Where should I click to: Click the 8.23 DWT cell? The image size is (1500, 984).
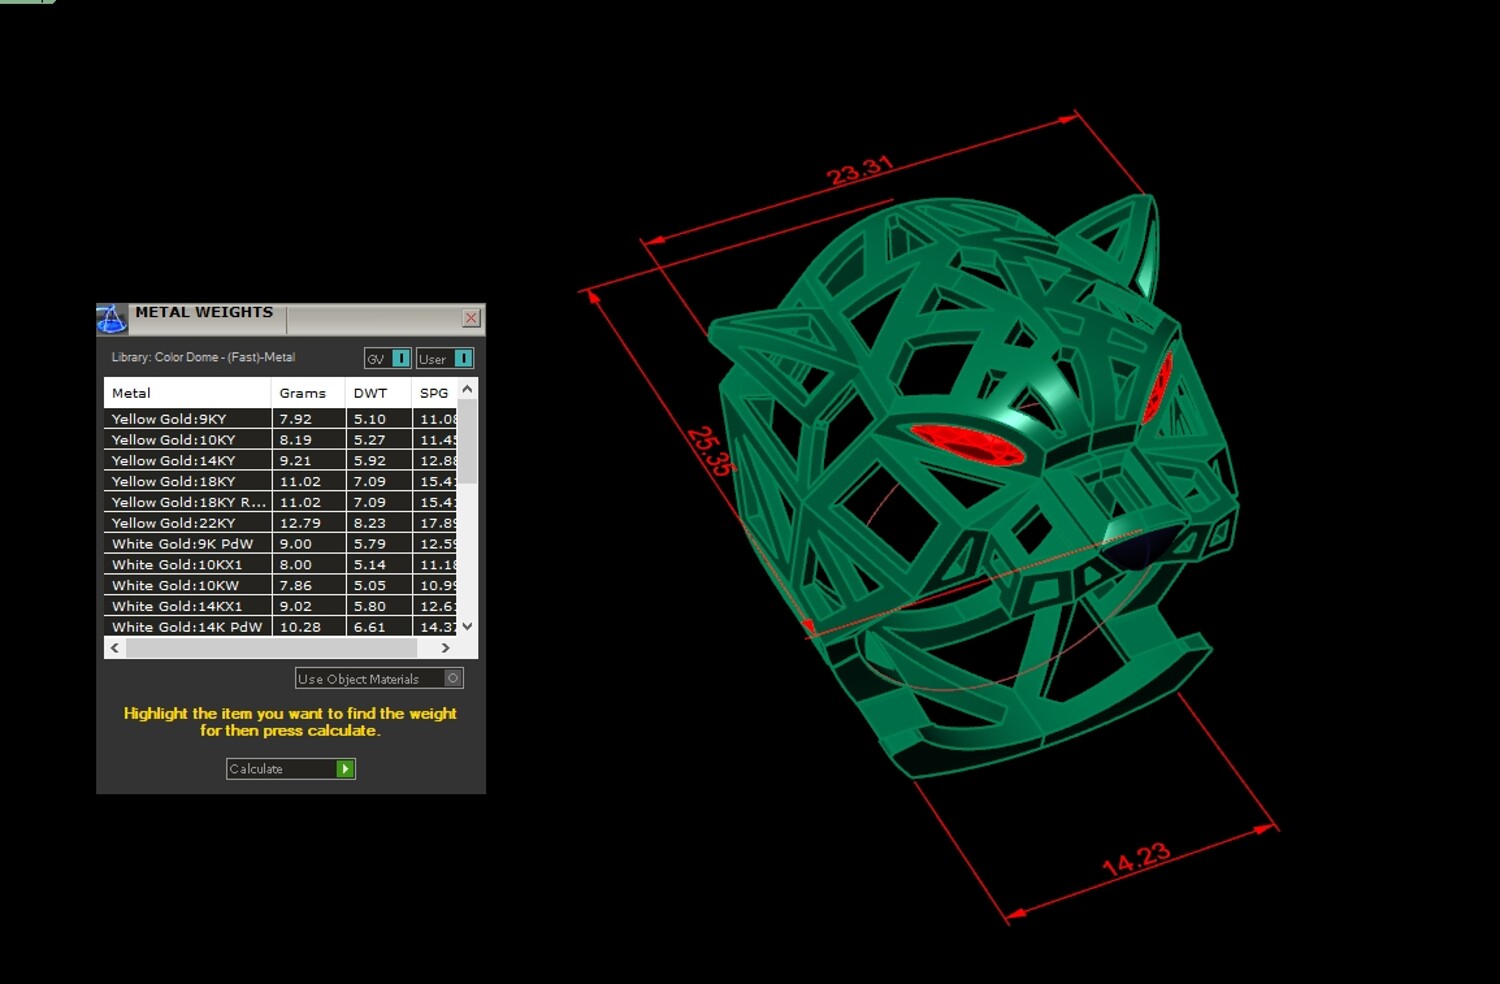(379, 523)
